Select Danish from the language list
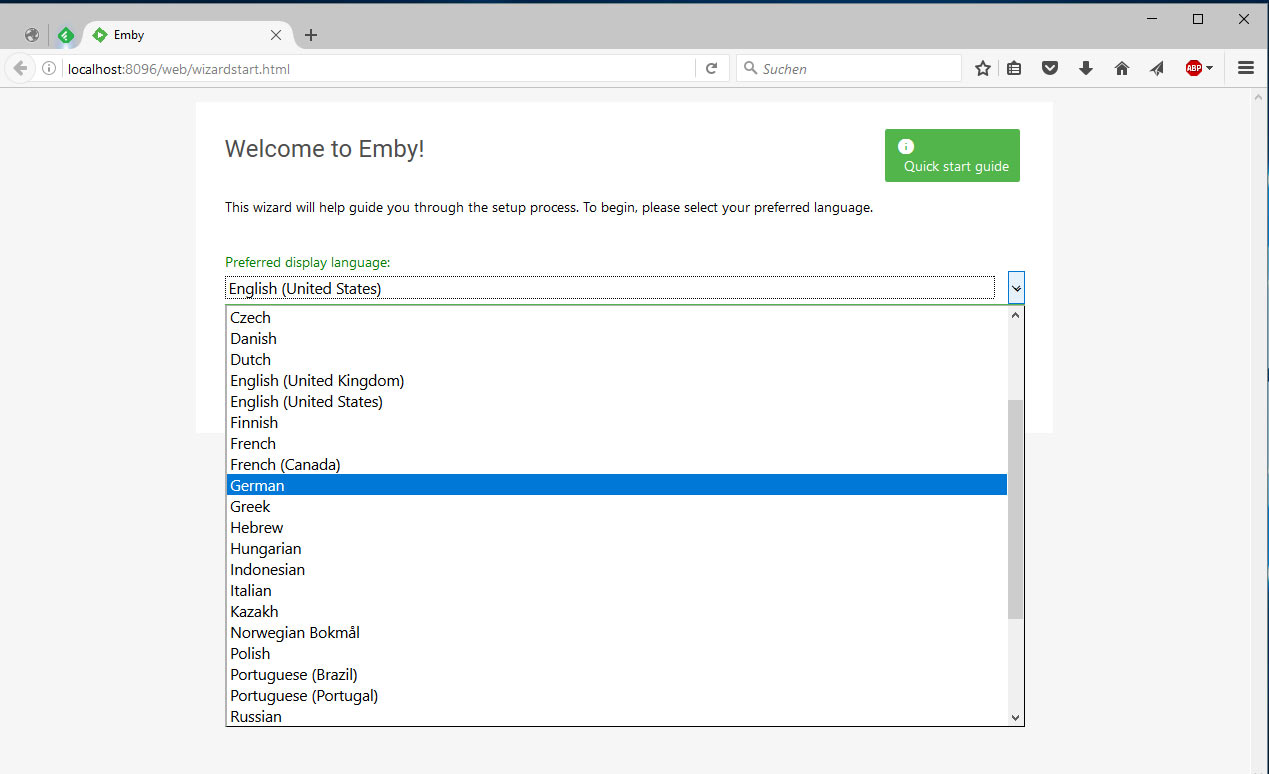1269x774 pixels. 617,338
